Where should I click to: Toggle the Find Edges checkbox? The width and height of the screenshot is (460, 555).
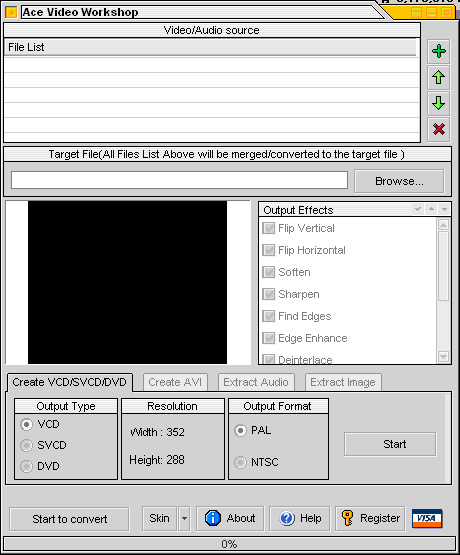click(x=269, y=316)
